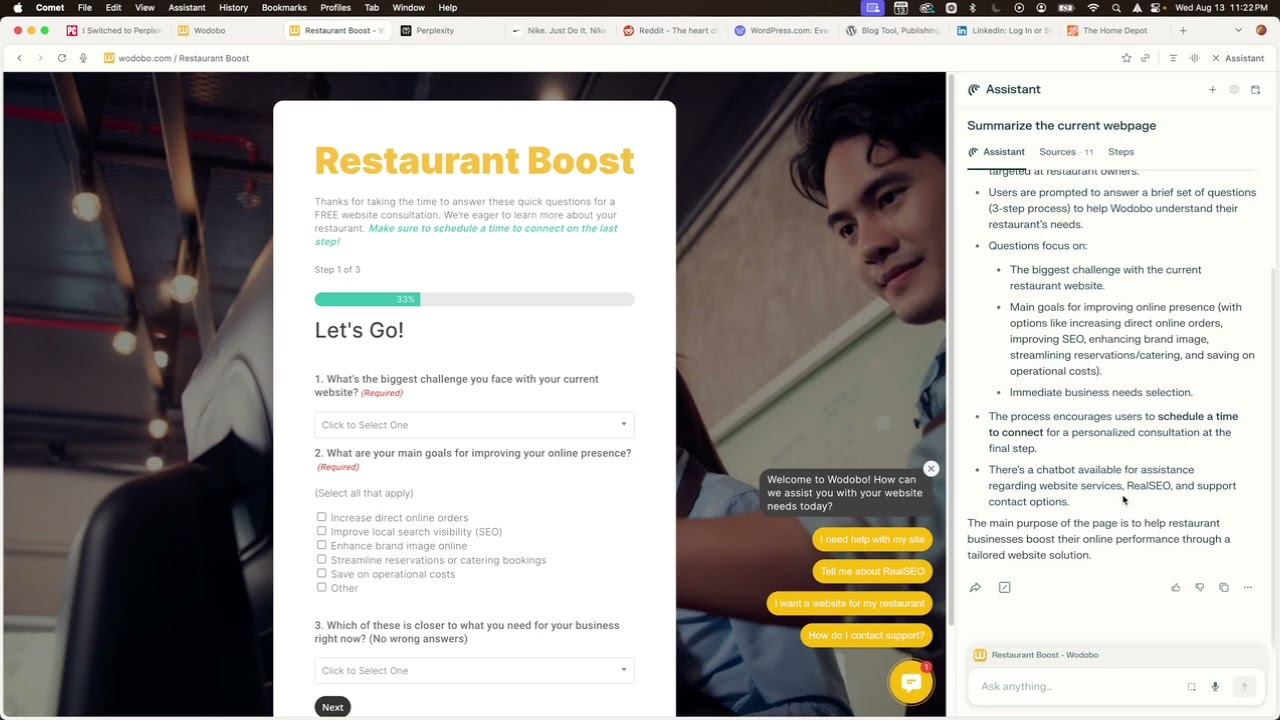Click the microphone in Ask anything box
The width and height of the screenshot is (1280, 720).
point(1215,686)
